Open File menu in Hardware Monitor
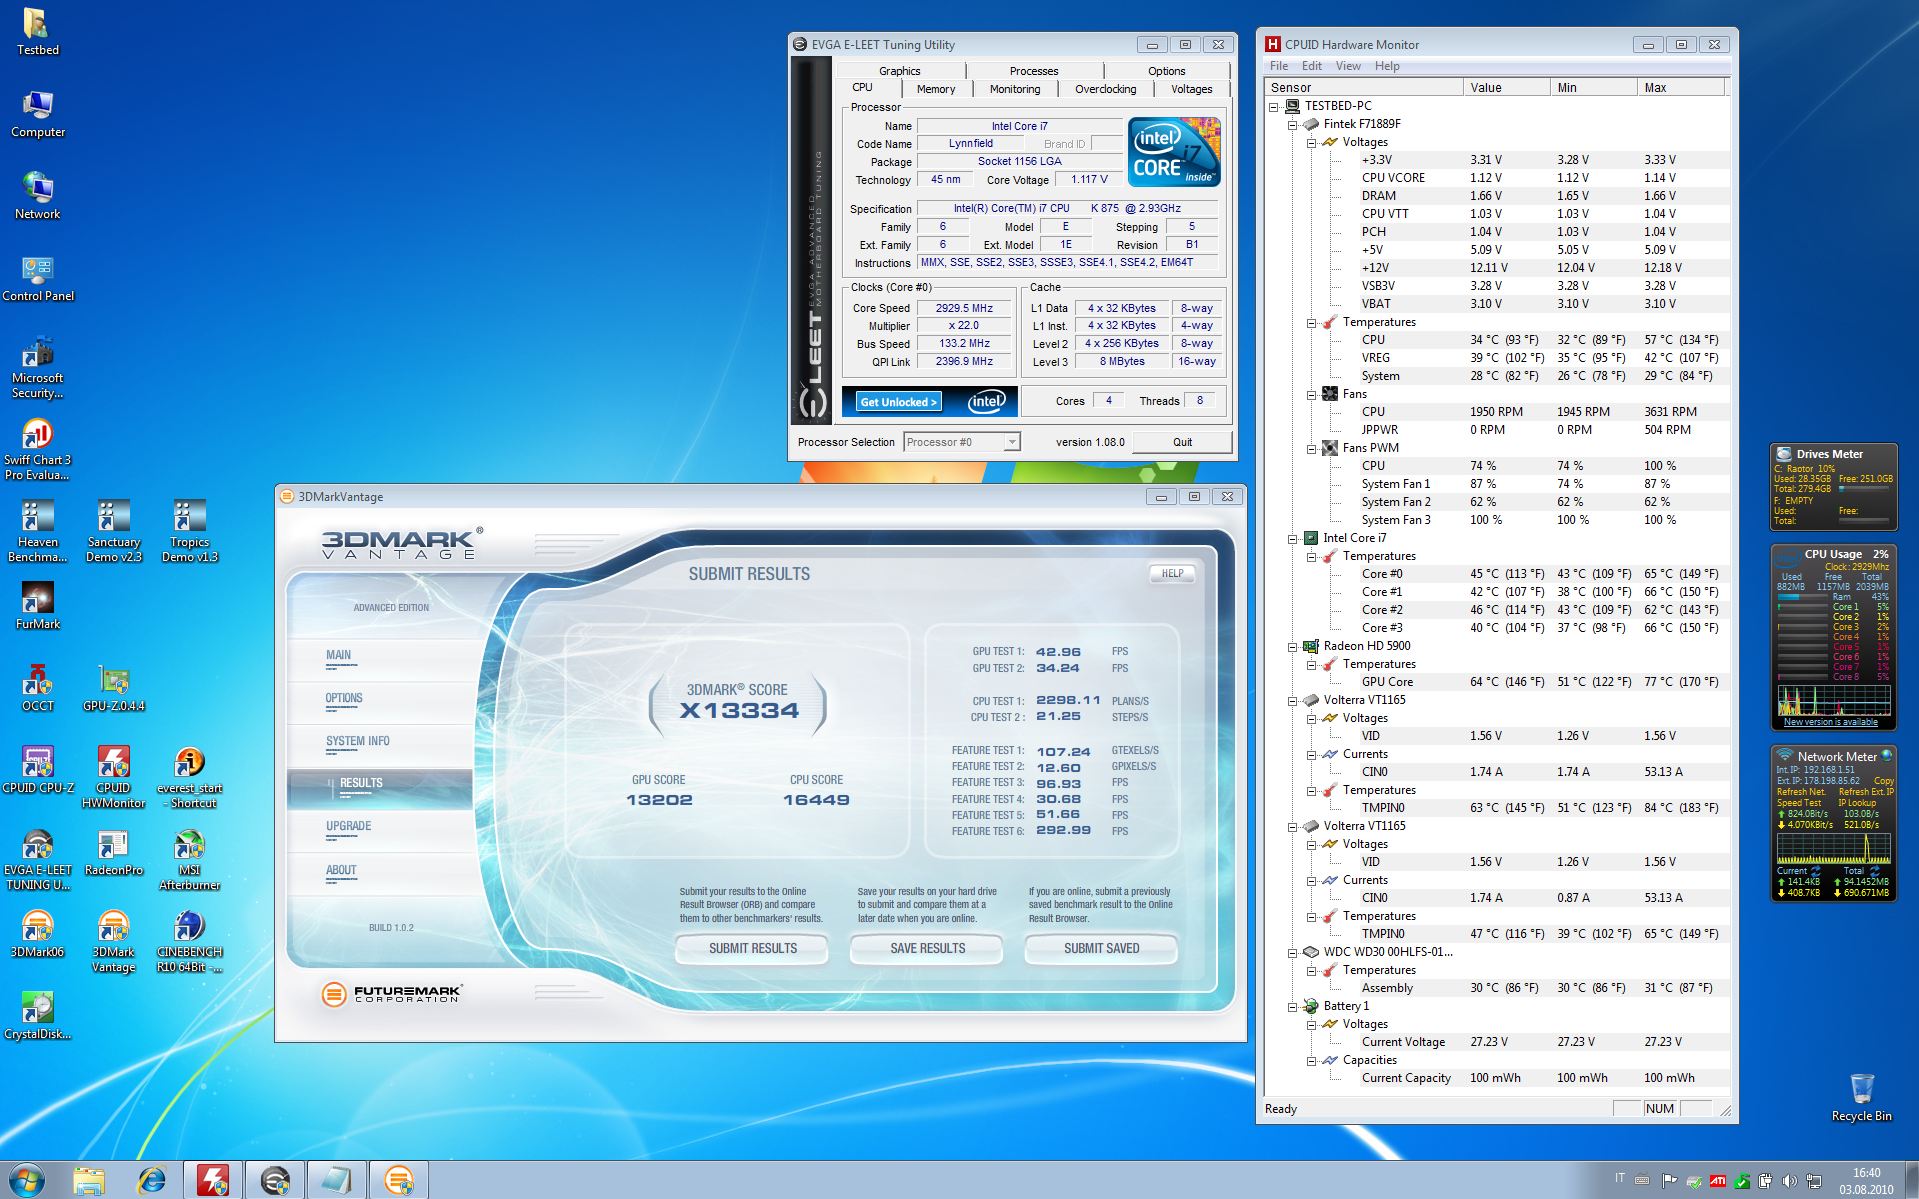The width and height of the screenshot is (1919, 1199). tap(1279, 66)
